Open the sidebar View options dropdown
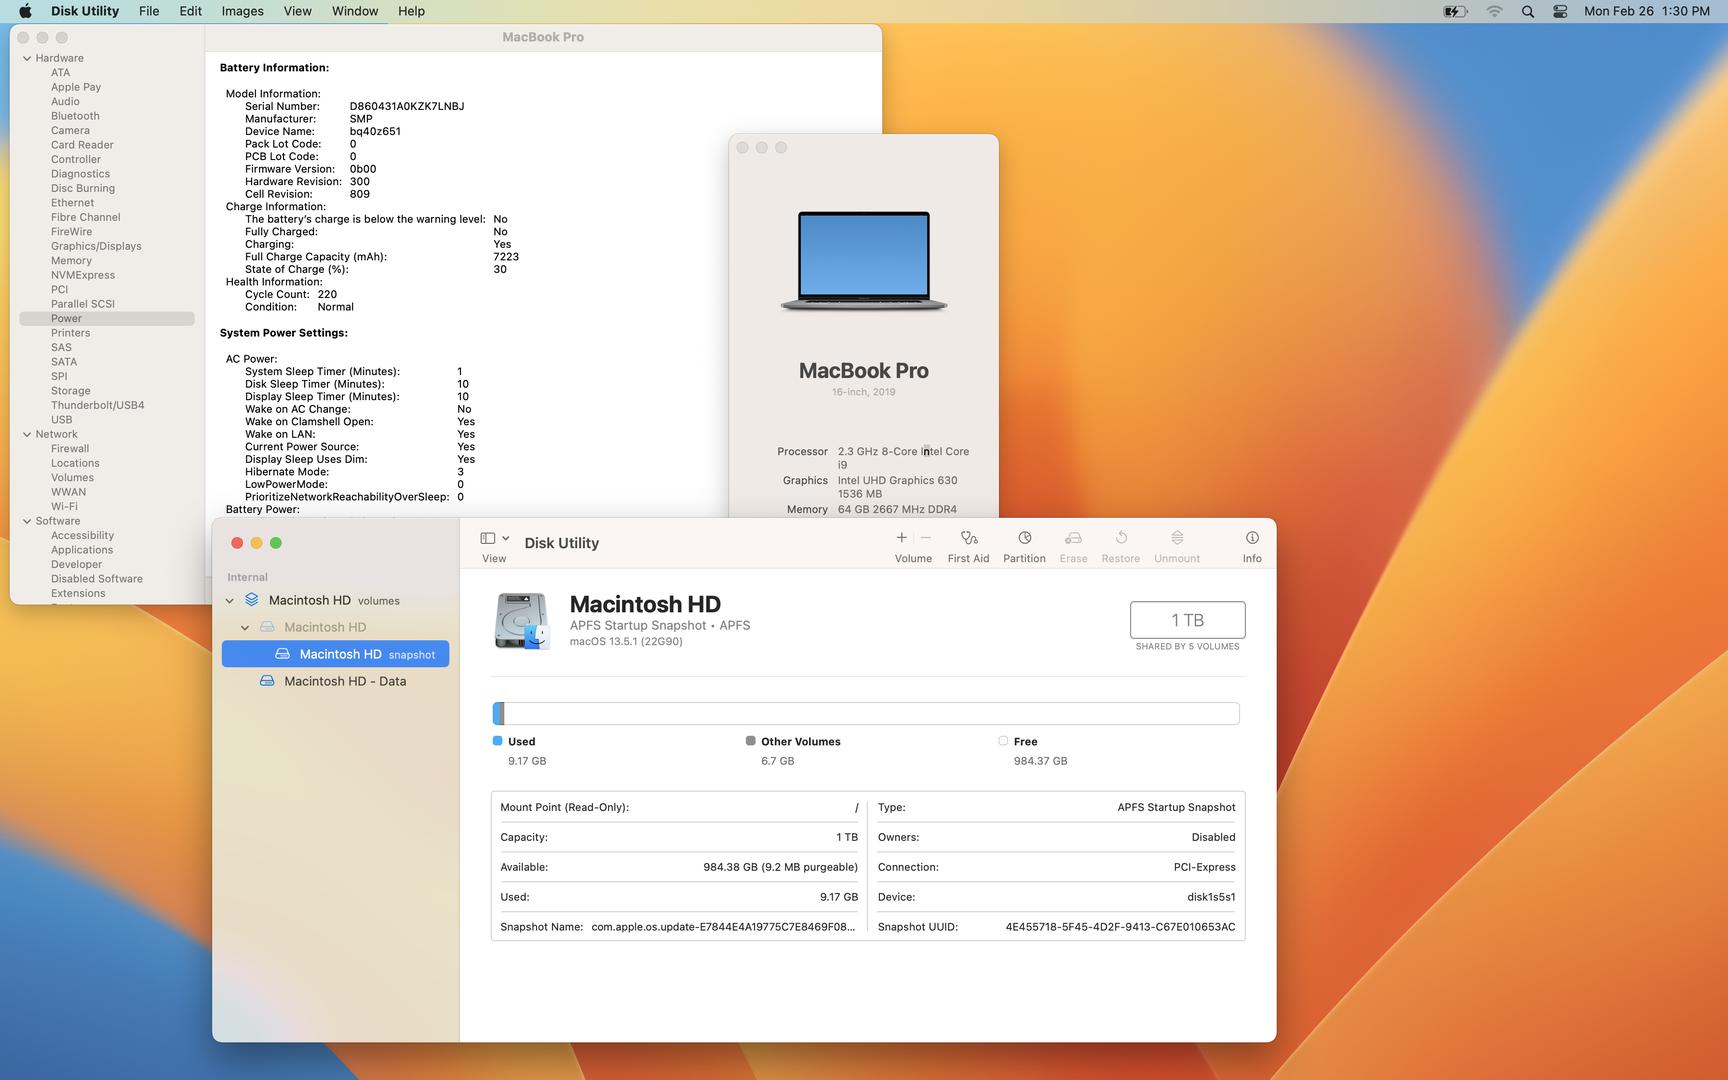 495,538
